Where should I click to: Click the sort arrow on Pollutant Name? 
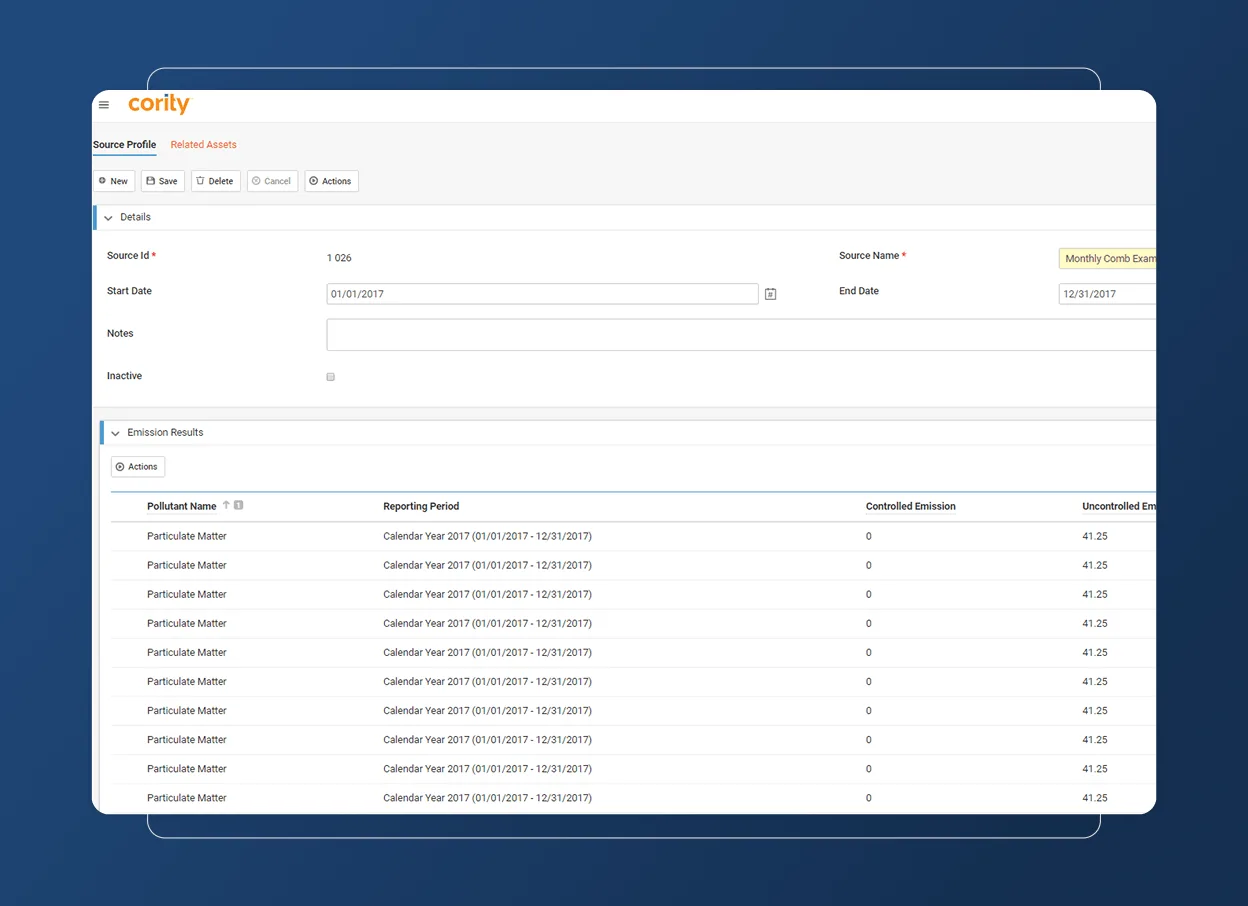[224, 505]
